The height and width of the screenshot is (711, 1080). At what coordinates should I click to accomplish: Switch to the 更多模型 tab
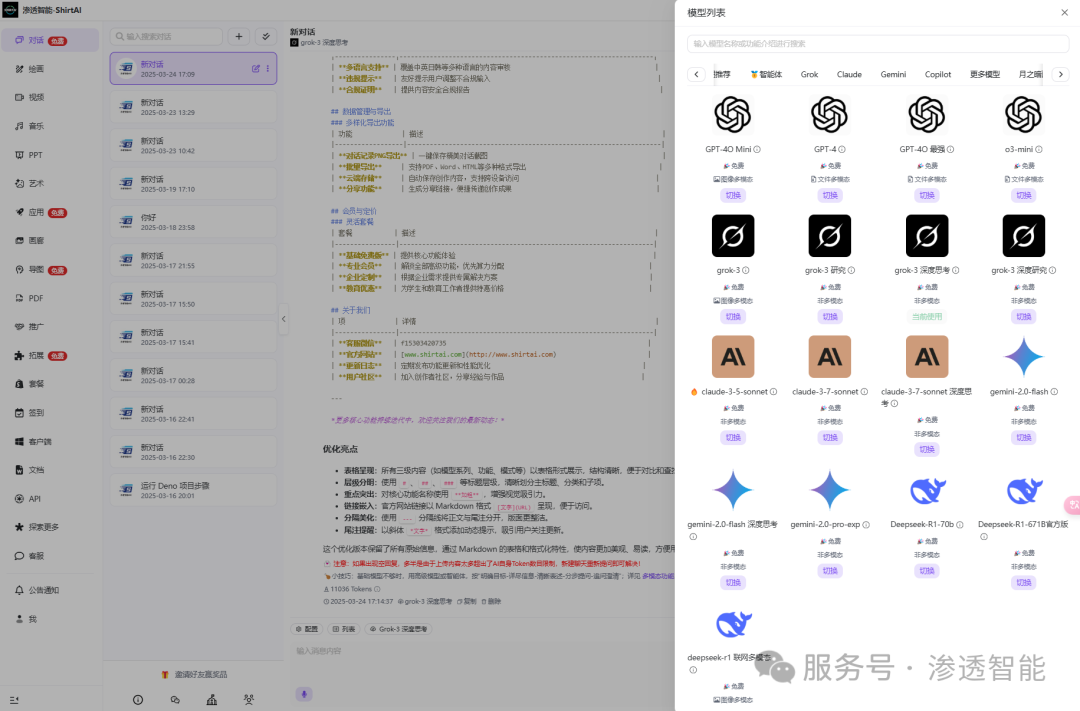985,74
